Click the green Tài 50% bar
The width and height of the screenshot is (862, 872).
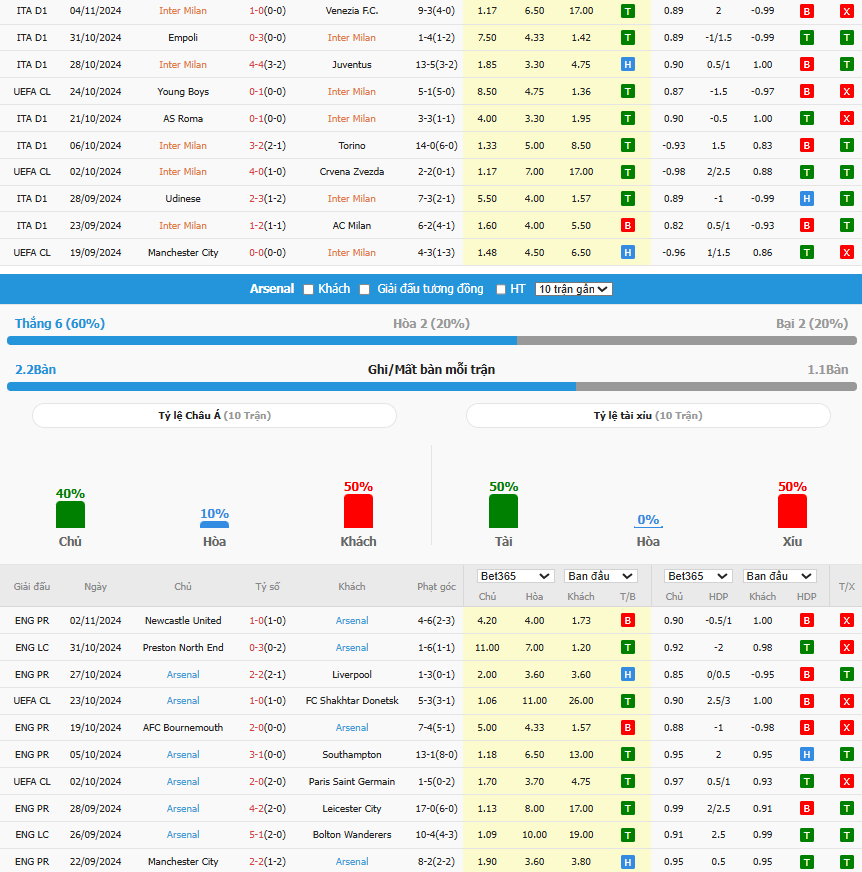pyautogui.click(x=503, y=511)
